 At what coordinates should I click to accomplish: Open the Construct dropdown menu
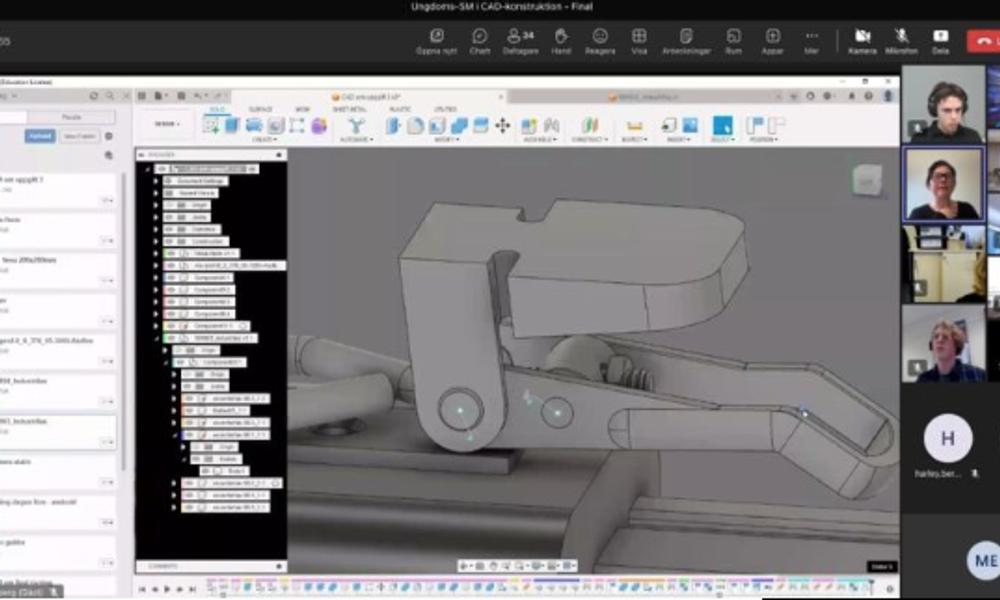(x=590, y=139)
